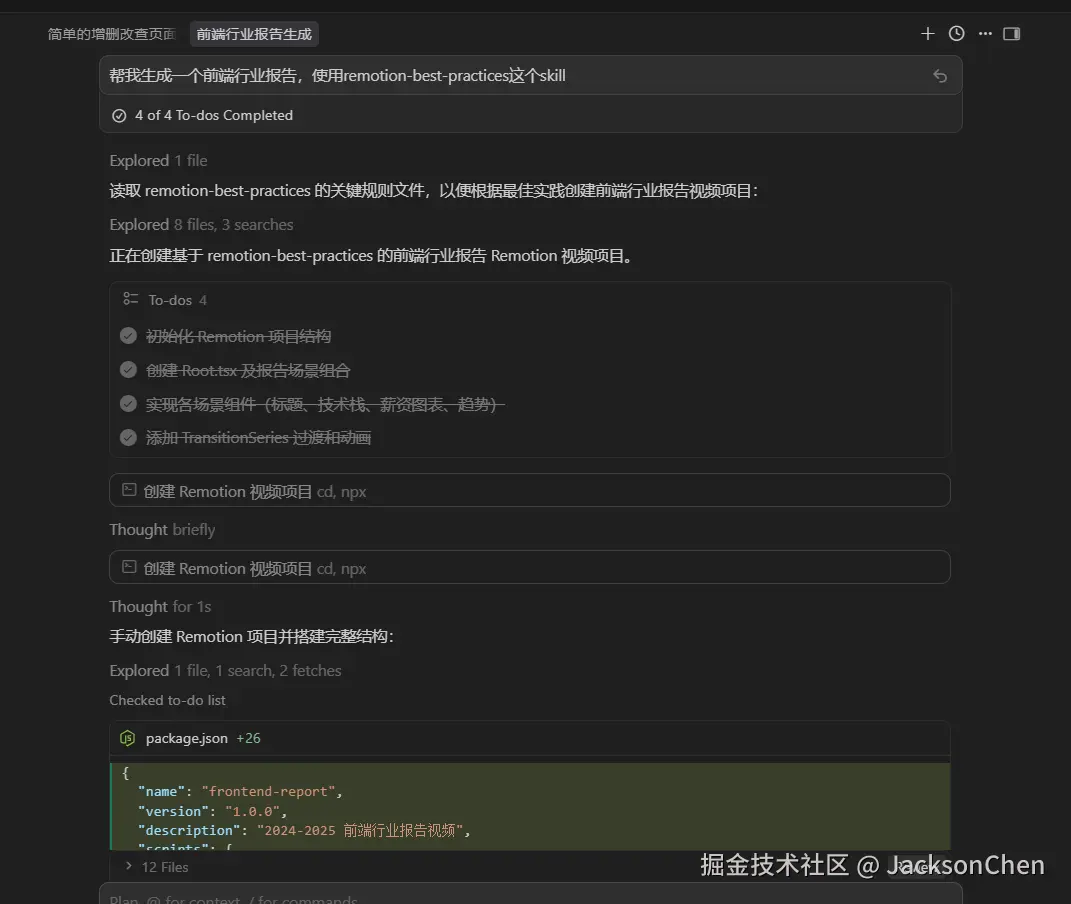Image resolution: width=1071 pixels, height=904 pixels.
Task: Click the To-dos list icon
Action: 130,299
